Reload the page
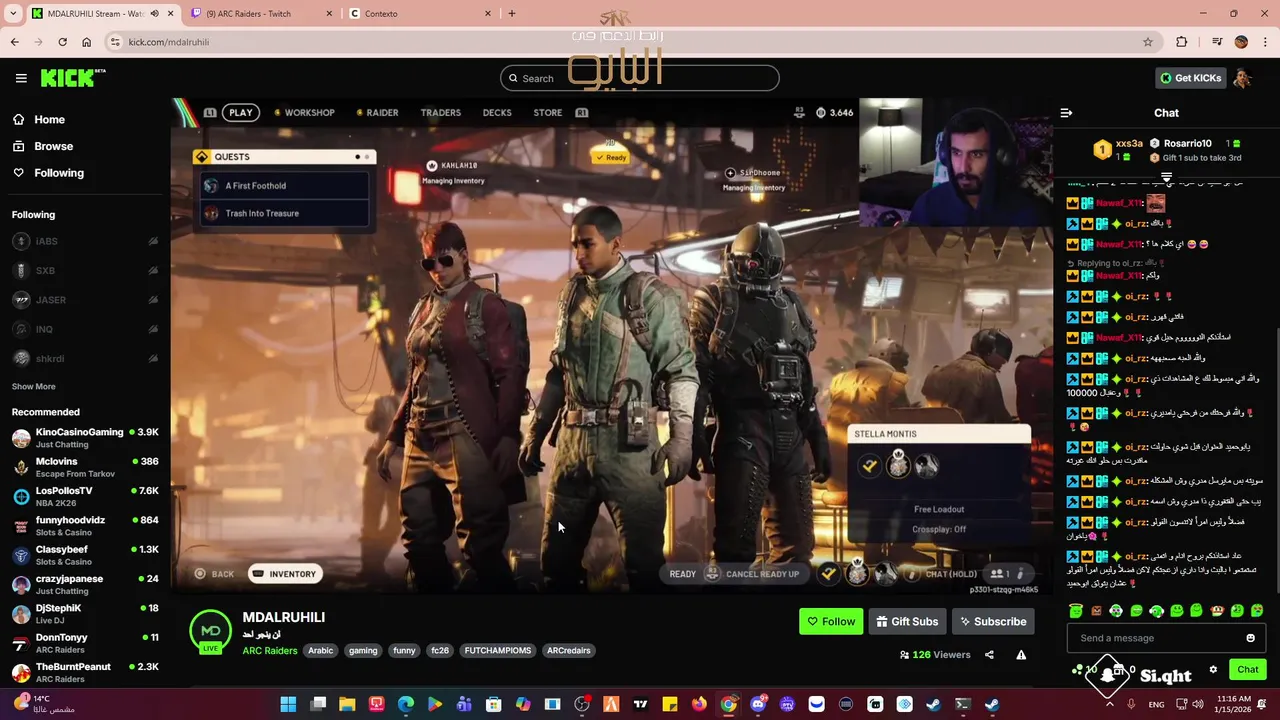1280x720 pixels. pyautogui.click(x=62, y=42)
